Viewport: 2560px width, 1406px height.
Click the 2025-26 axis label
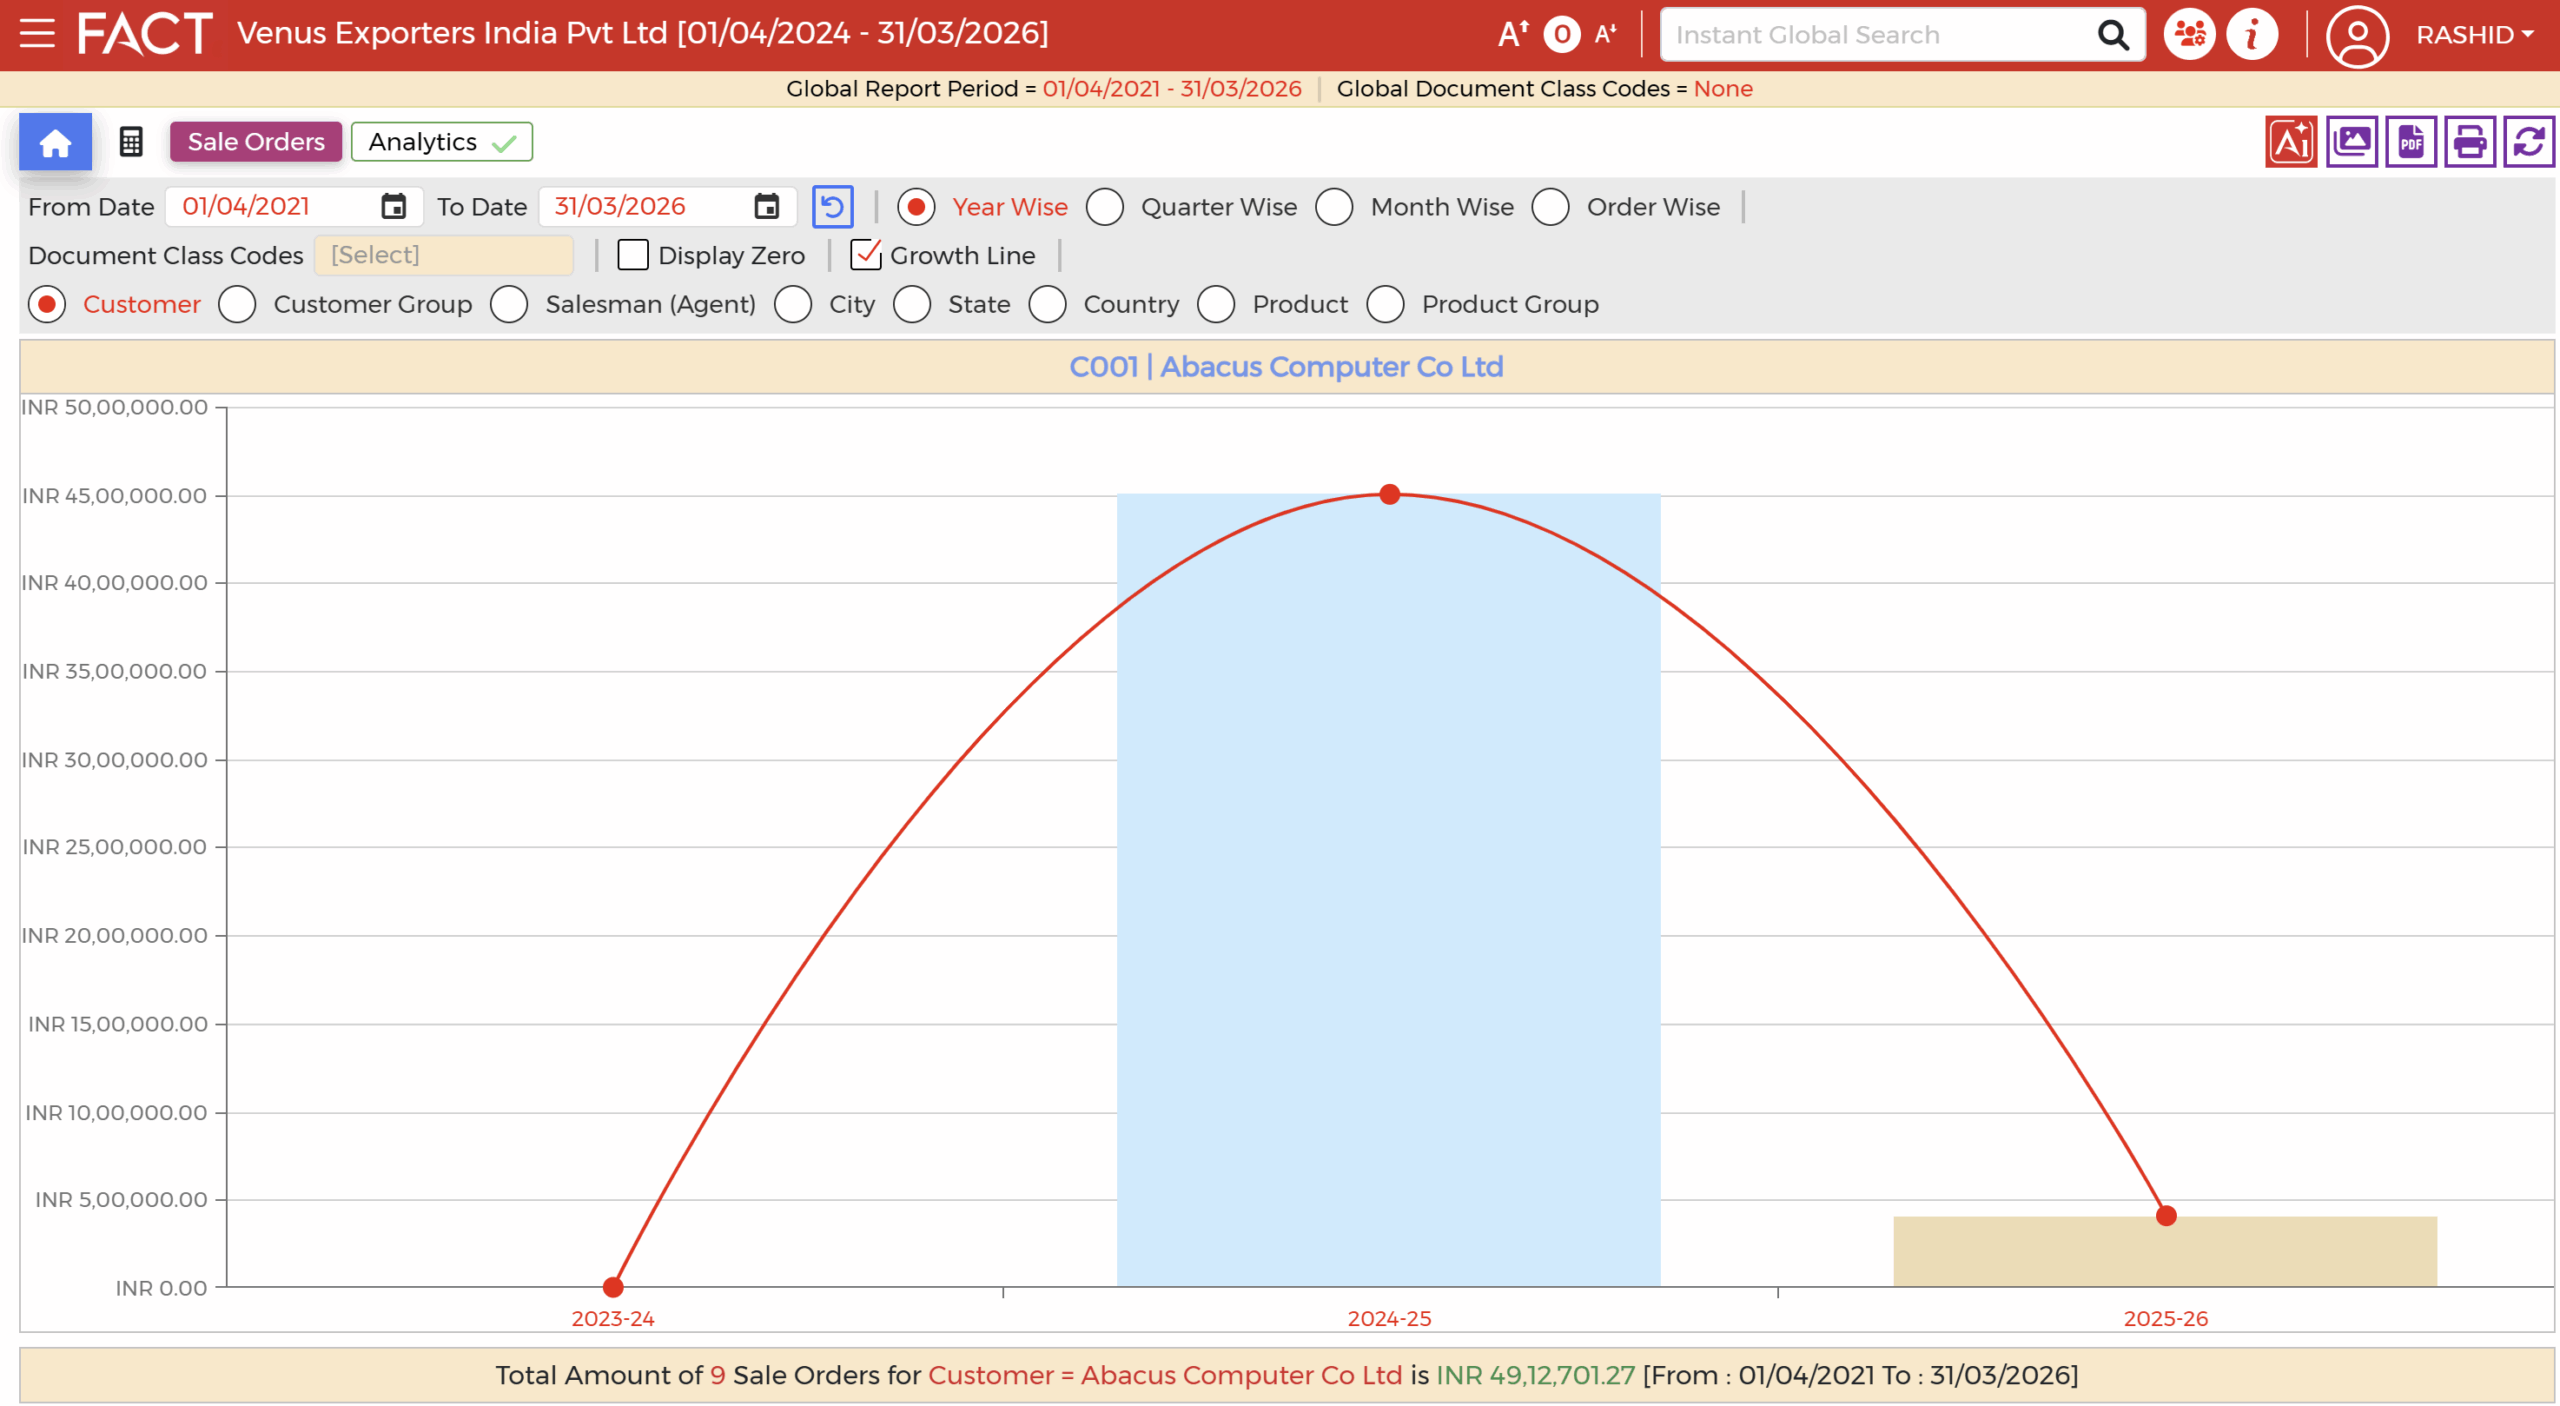click(x=2166, y=1319)
